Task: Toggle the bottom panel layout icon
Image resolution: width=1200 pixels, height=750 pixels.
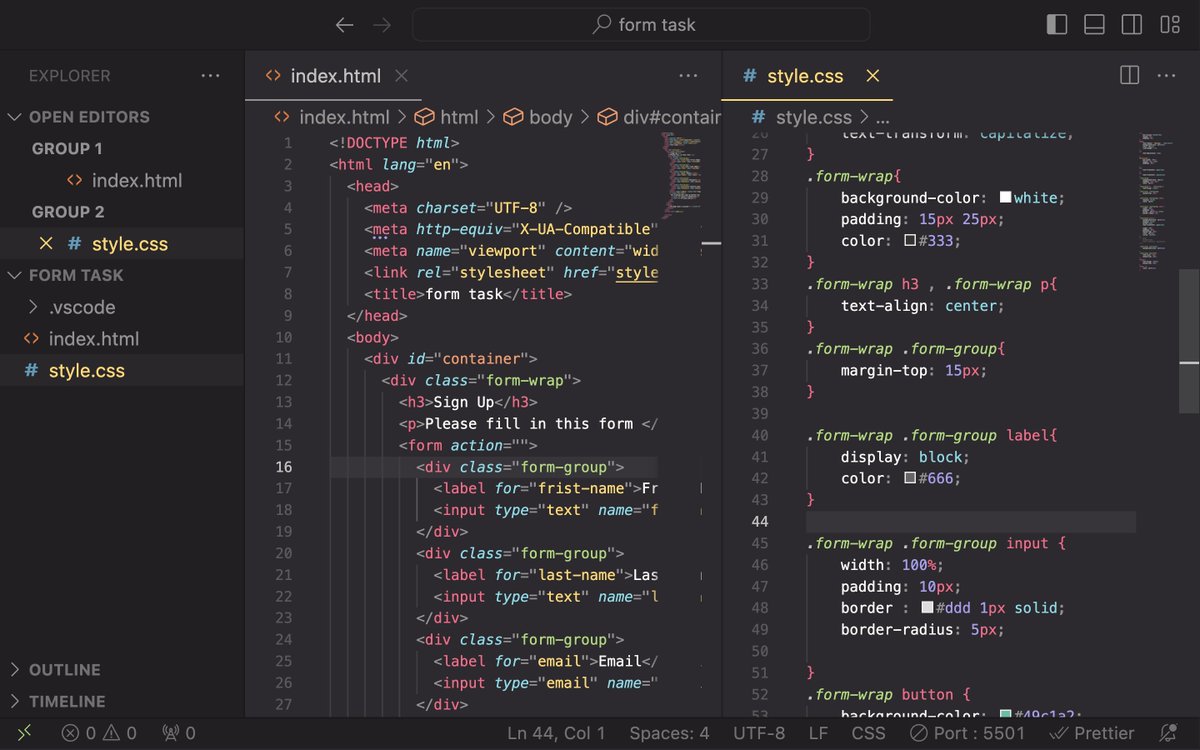Action: pyautogui.click(x=1094, y=25)
